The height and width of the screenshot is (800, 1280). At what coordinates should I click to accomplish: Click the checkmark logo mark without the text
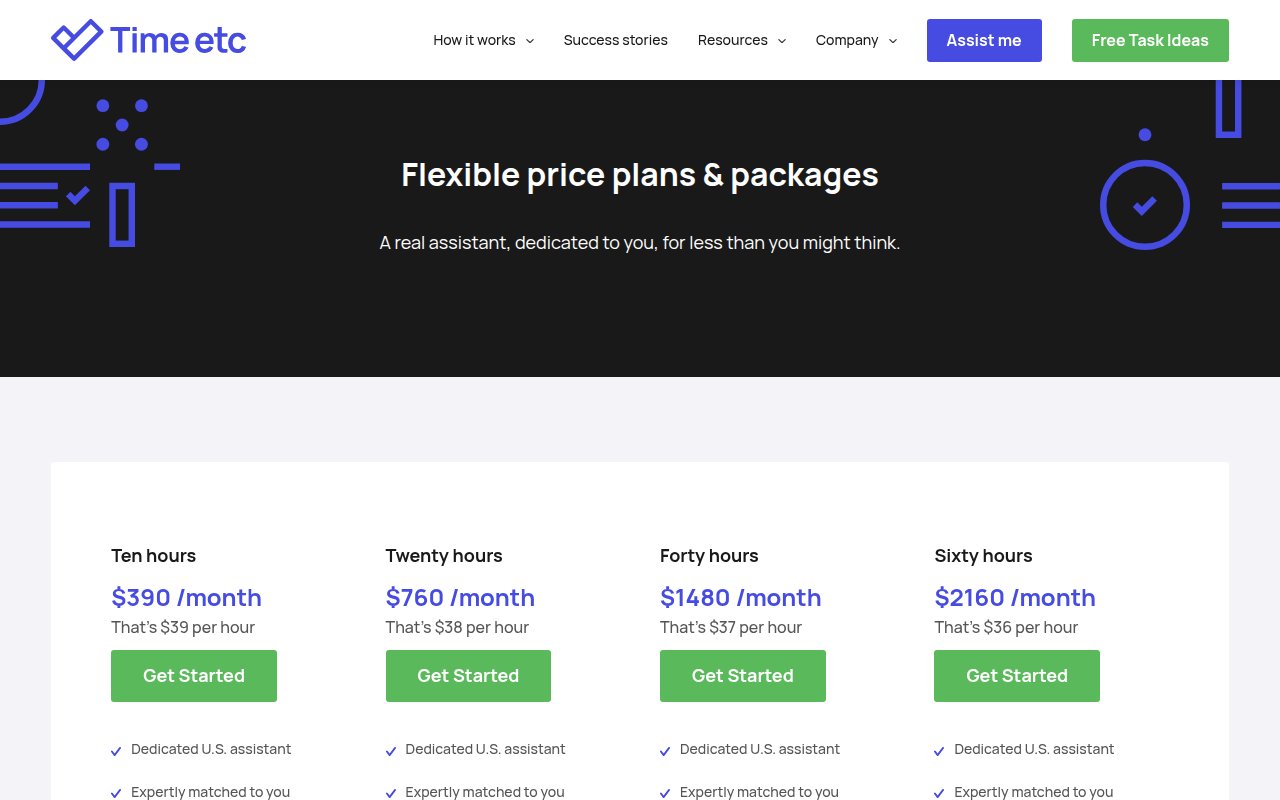(x=75, y=40)
